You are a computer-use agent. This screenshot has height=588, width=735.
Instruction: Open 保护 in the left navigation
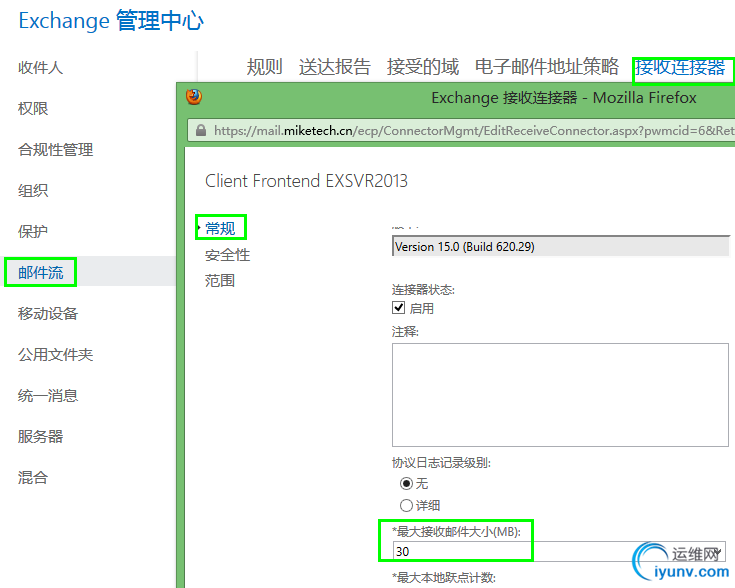(x=33, y=231)
